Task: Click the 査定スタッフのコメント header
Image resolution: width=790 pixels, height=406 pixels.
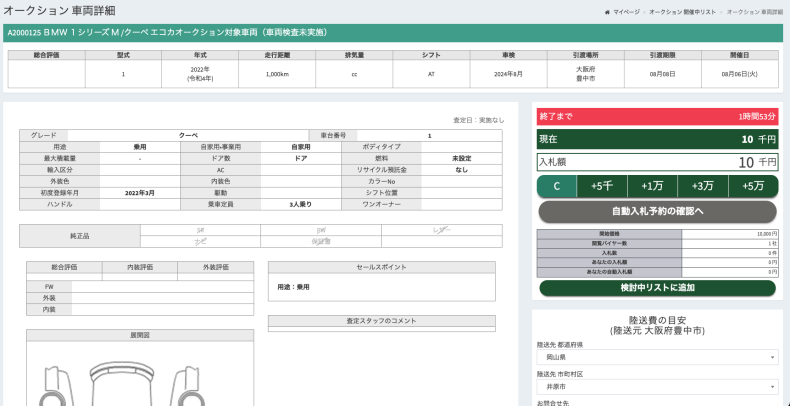Action: pyautogui.click(x=381, y=321)
